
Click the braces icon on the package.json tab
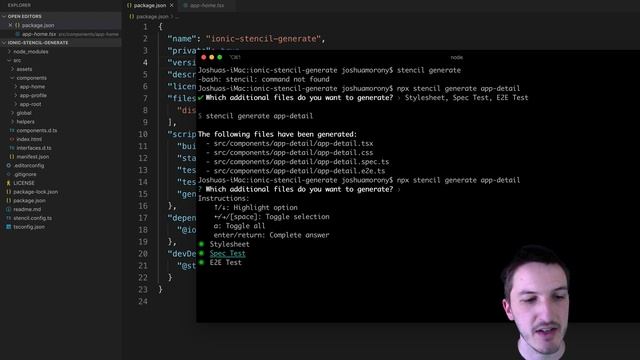129,5
